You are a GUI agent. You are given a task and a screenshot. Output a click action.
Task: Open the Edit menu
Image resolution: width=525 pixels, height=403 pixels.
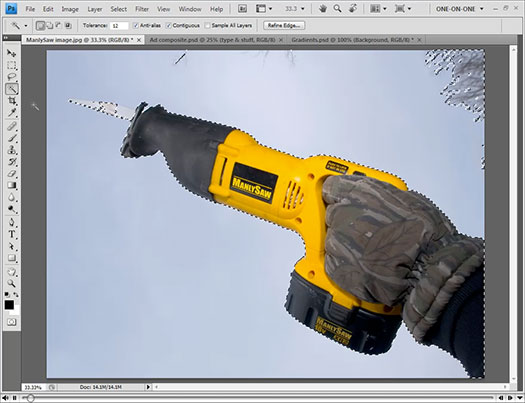[48, 9]
